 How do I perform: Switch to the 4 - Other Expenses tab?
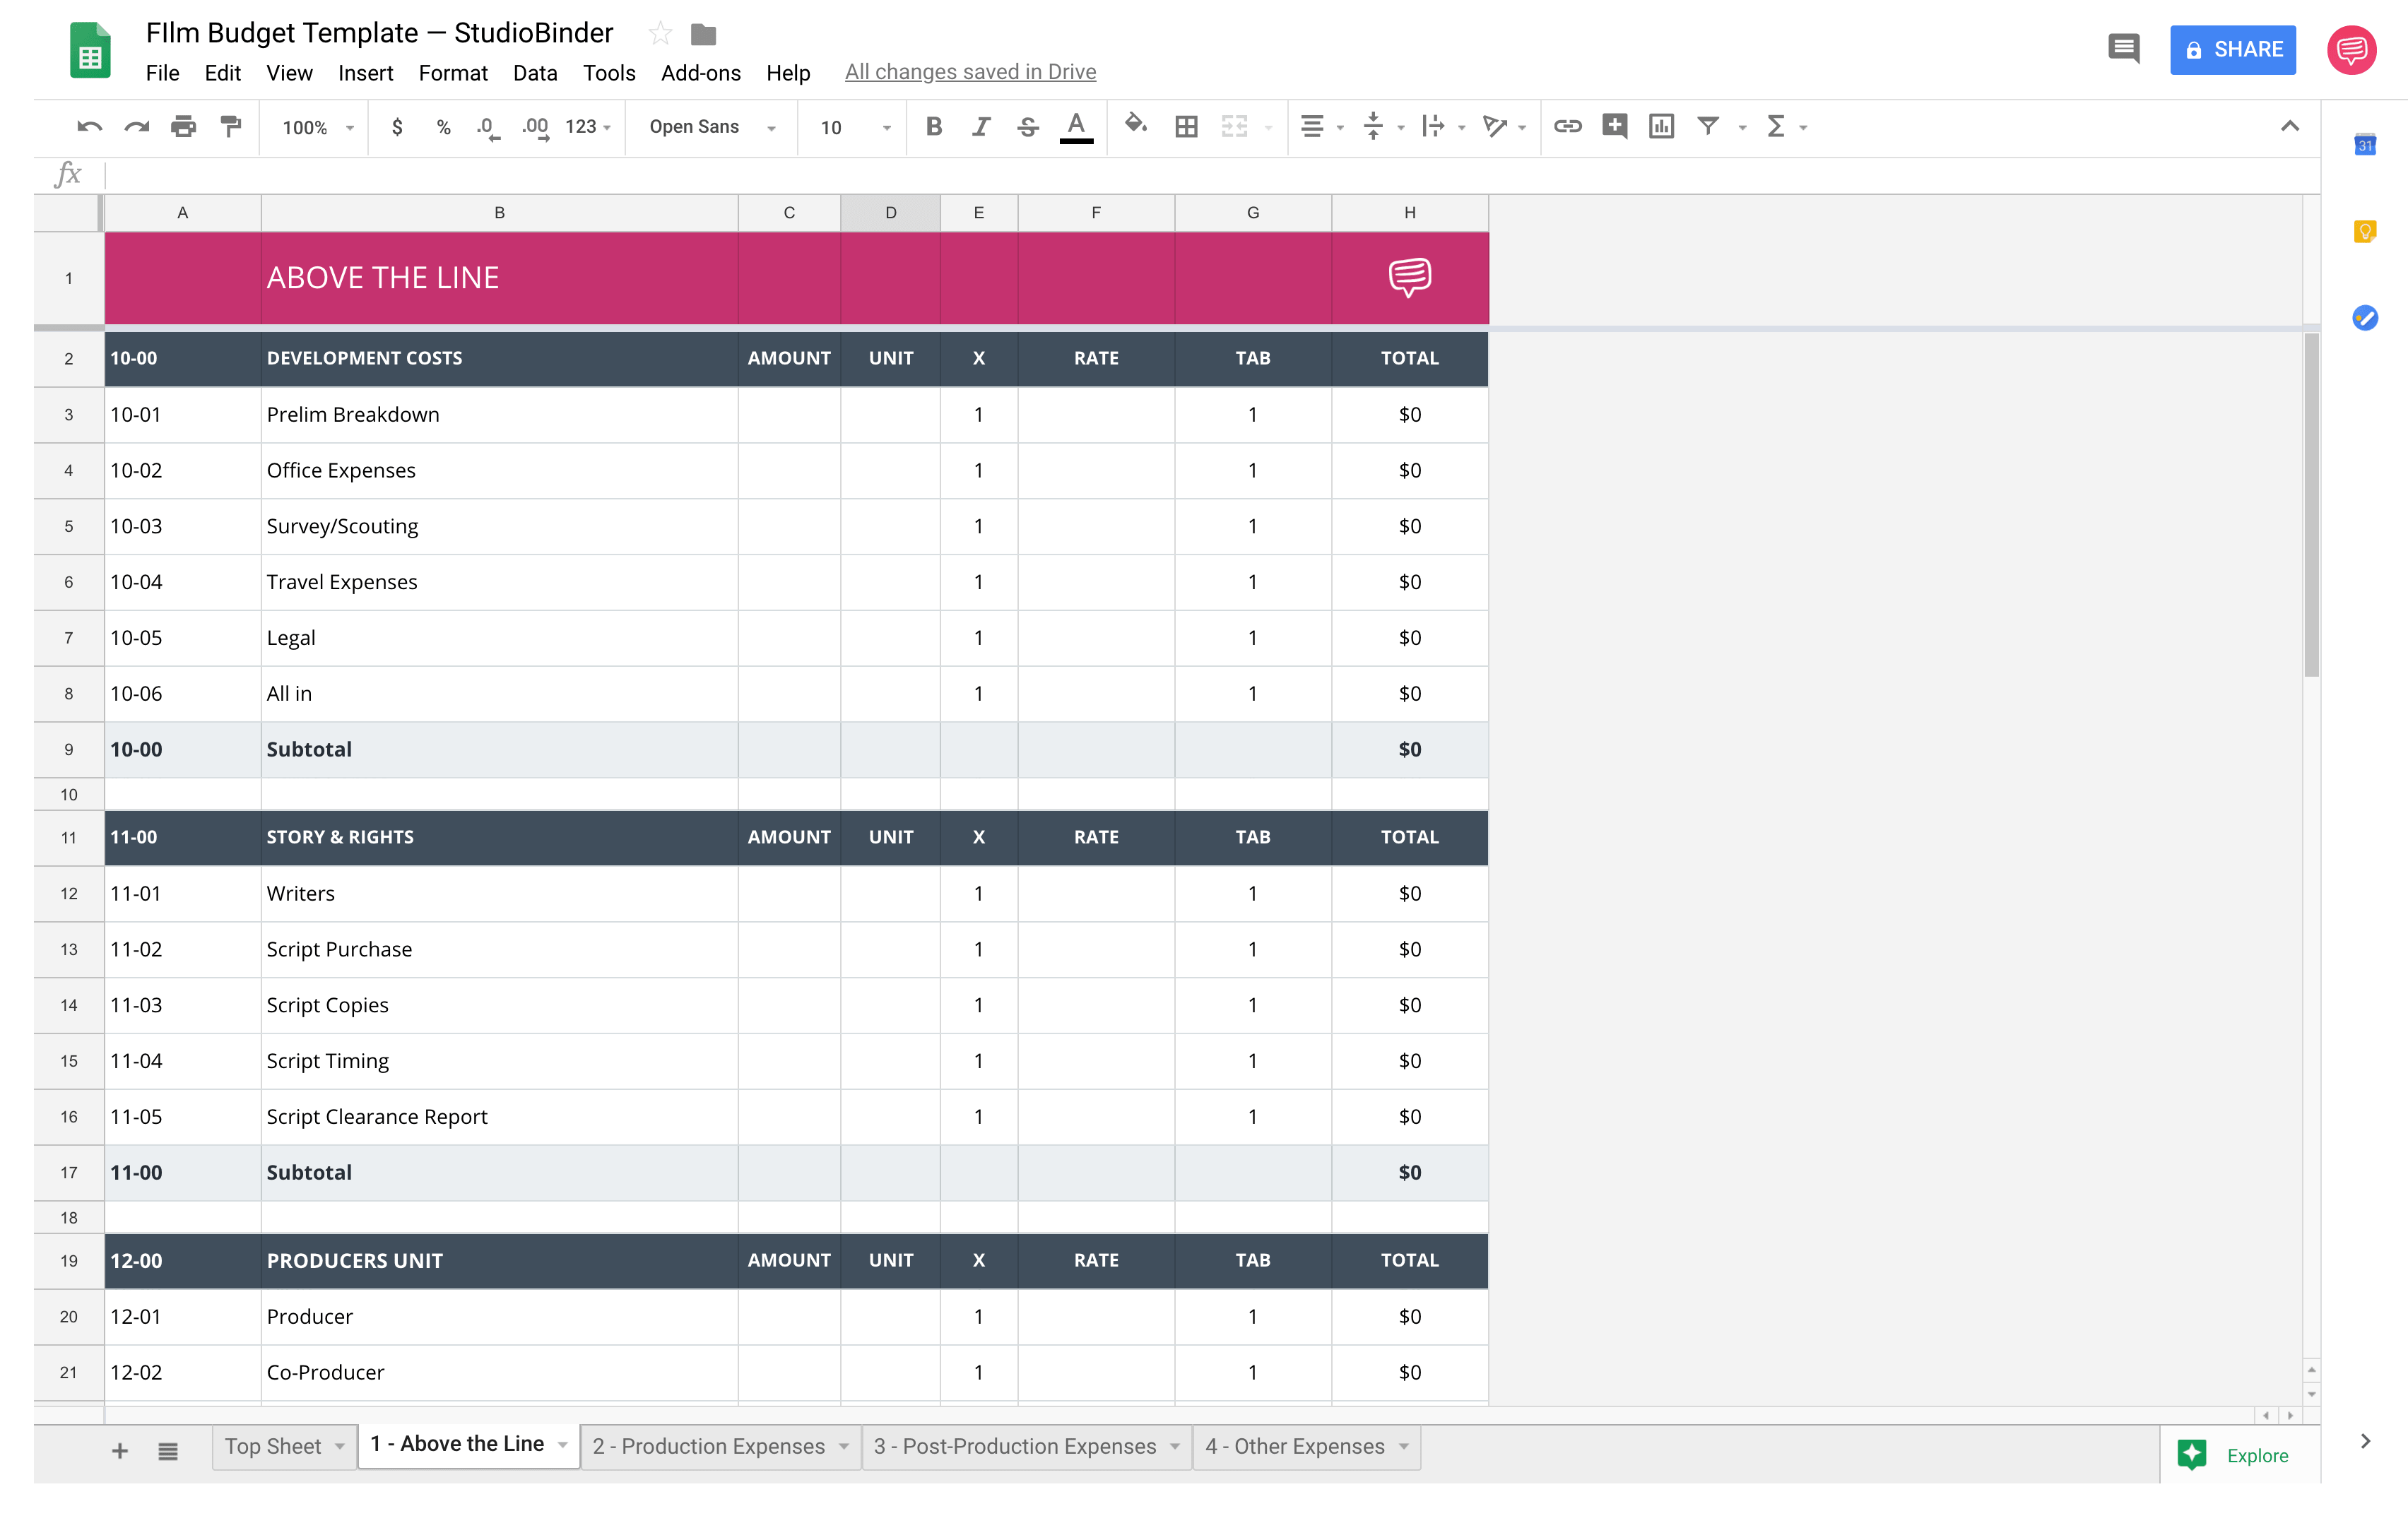[1294, 1446]
